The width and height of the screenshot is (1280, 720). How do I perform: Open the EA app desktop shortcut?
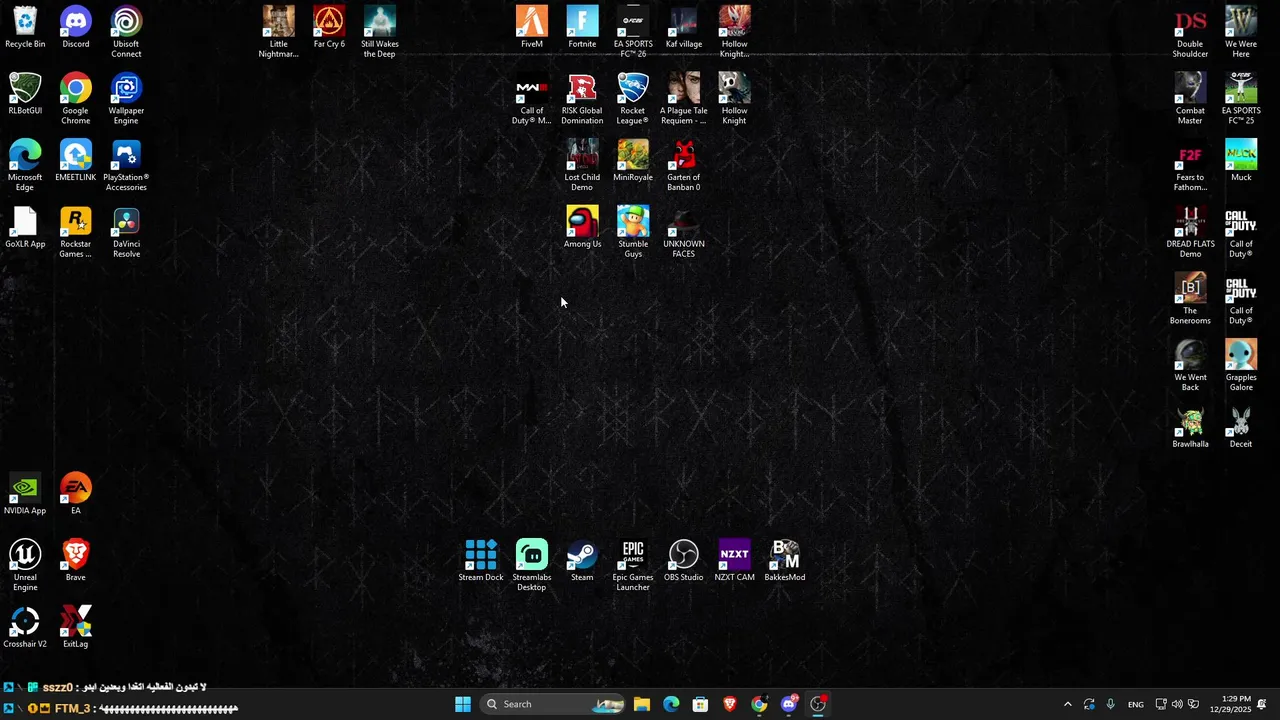76,495
